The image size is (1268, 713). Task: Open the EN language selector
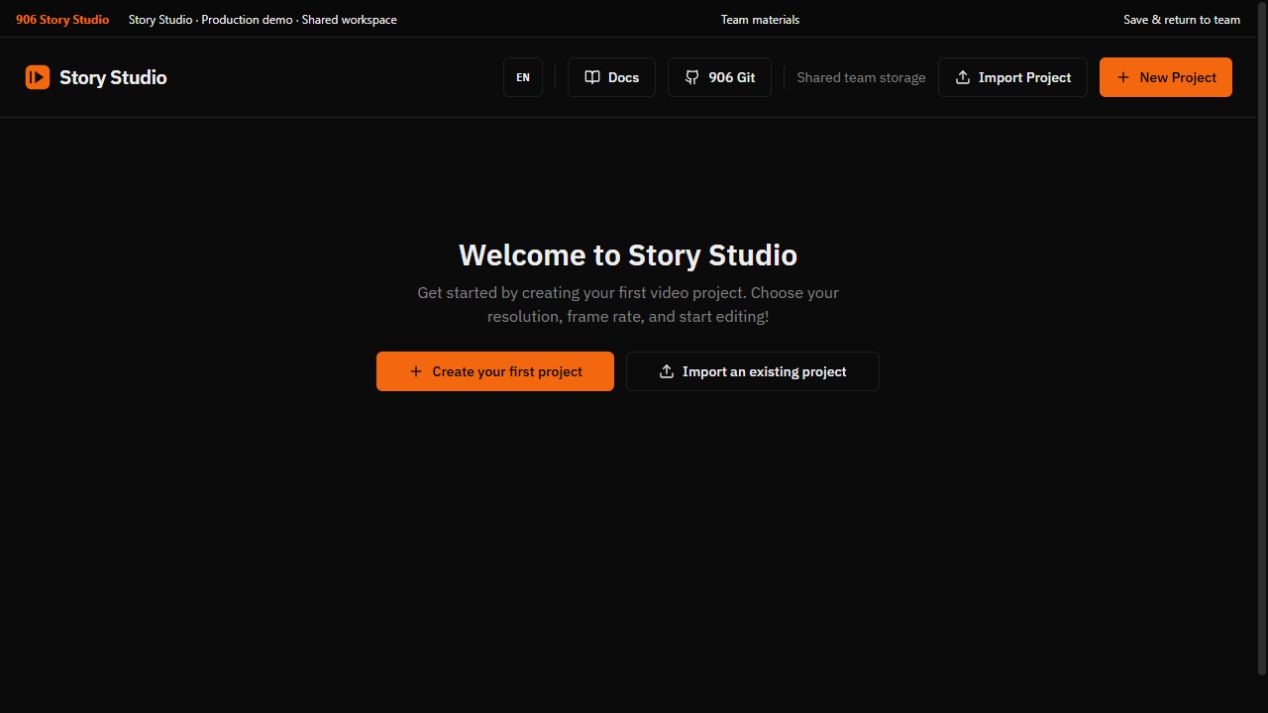point(523,77)
